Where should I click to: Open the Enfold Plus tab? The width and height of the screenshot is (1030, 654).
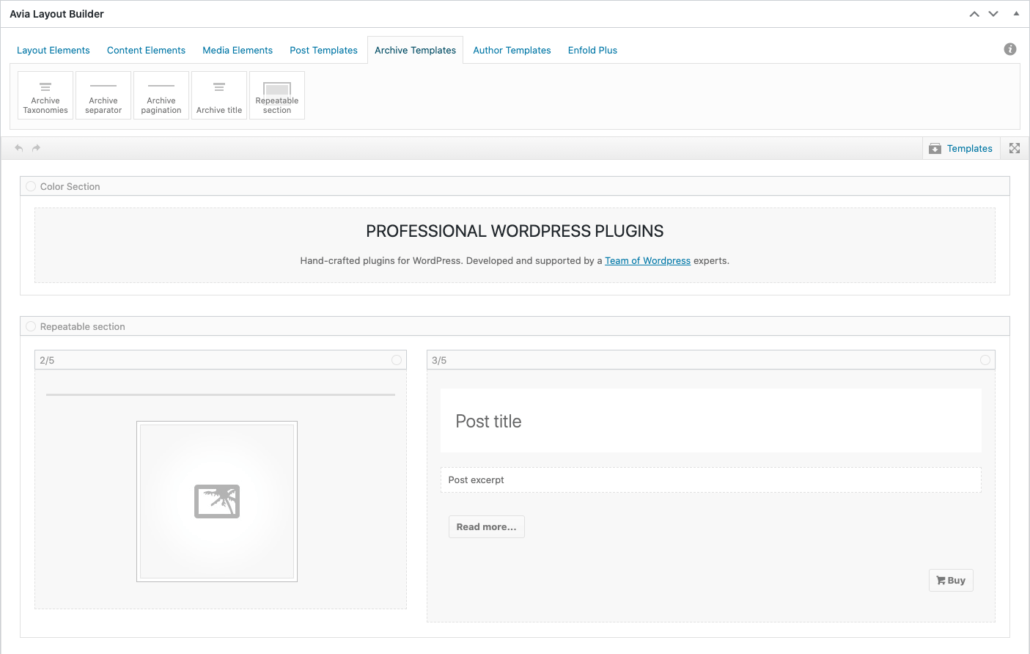593,50
